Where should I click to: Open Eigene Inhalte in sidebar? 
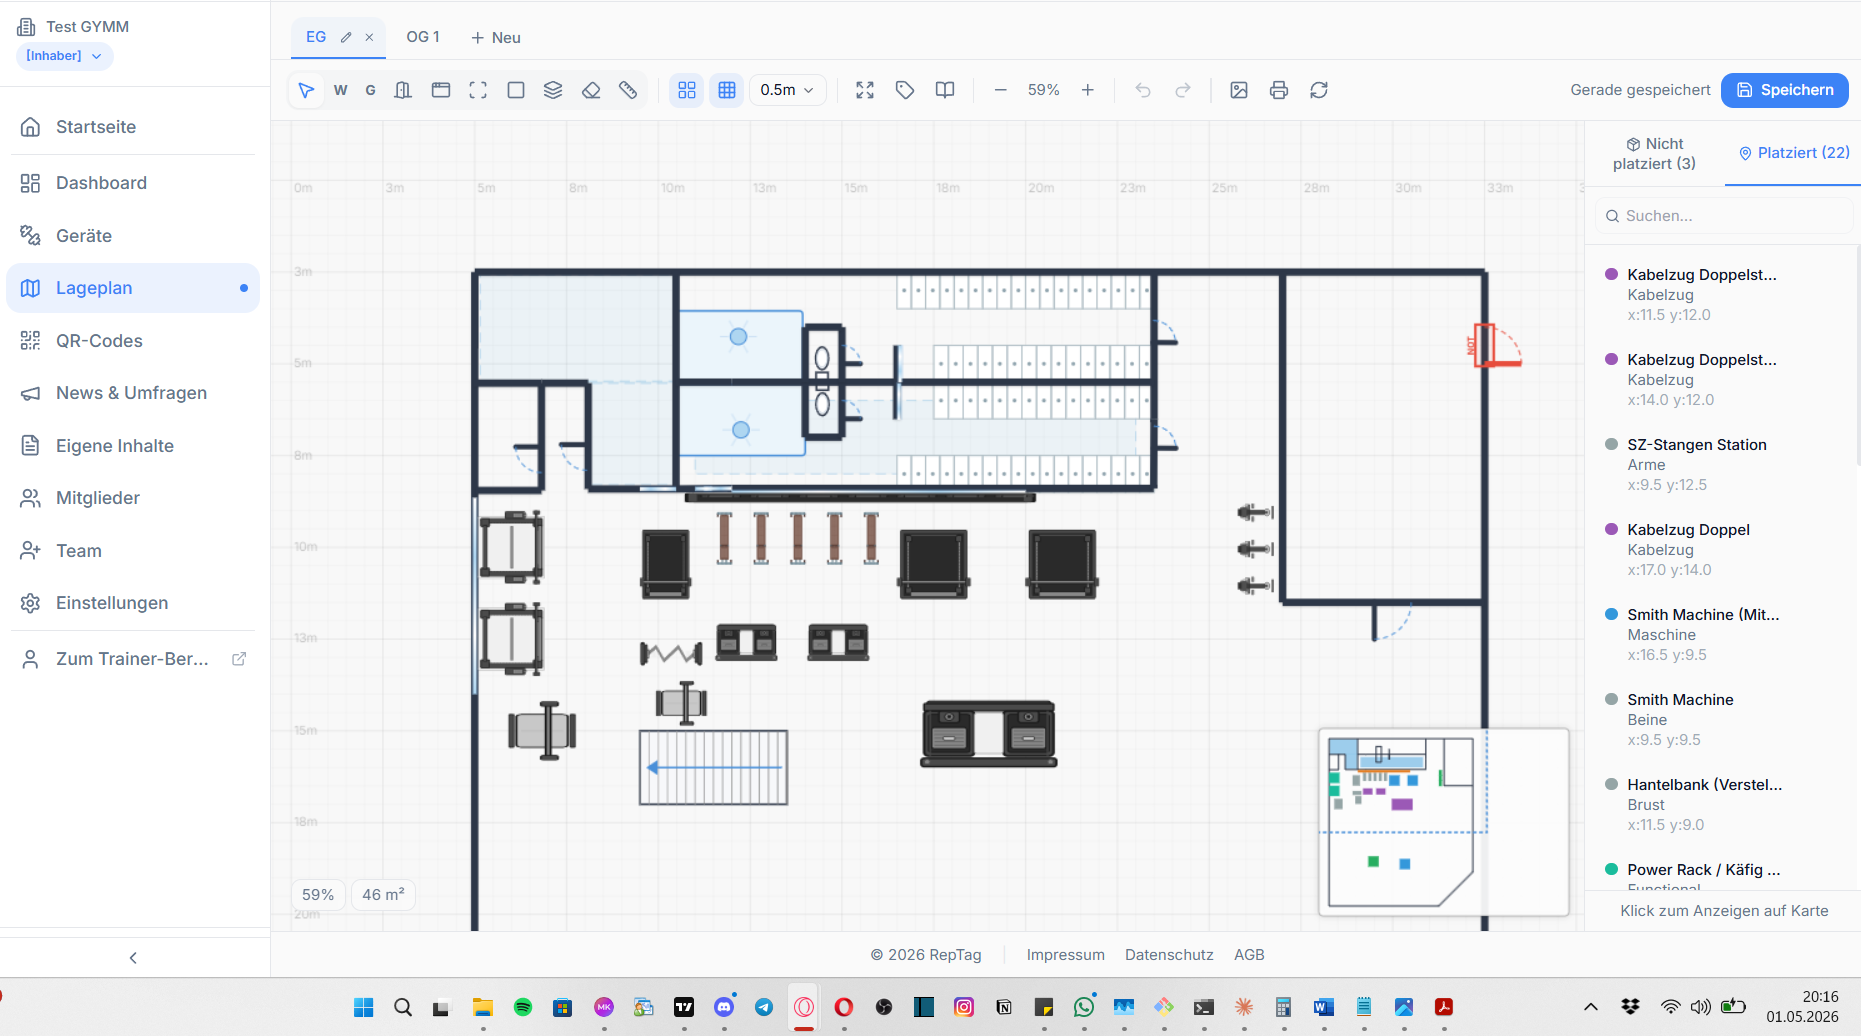pyautogui.click(x=133, y=446)
